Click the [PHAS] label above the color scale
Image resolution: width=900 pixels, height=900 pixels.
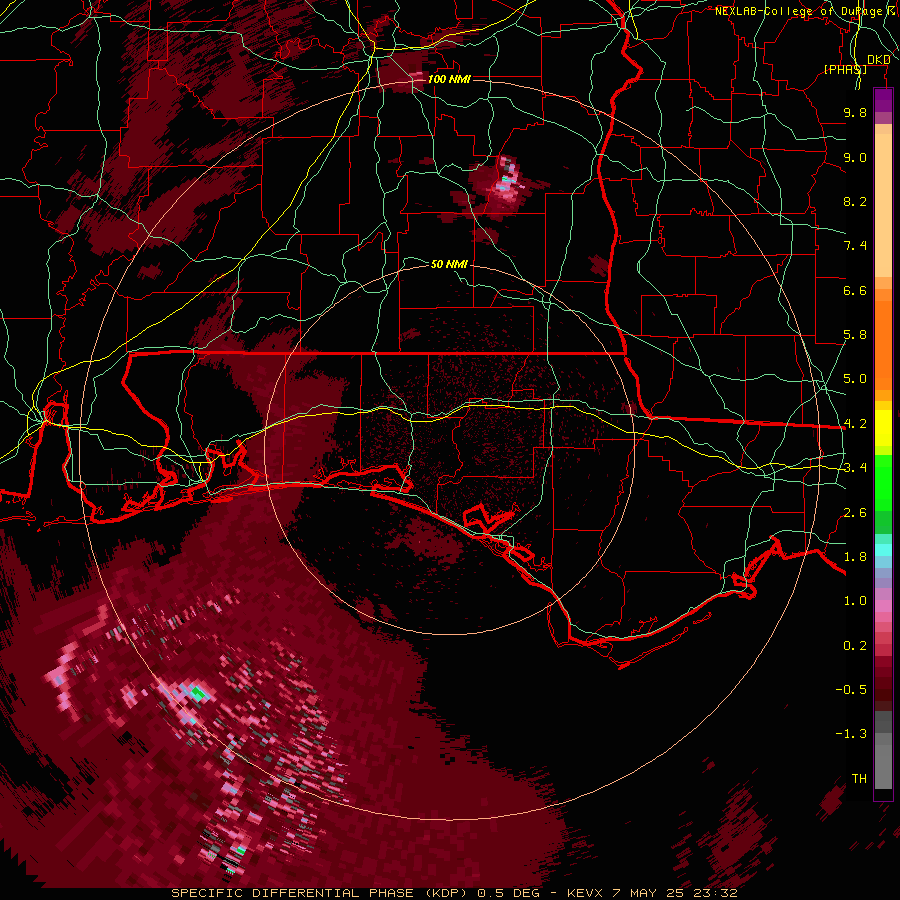845,69
